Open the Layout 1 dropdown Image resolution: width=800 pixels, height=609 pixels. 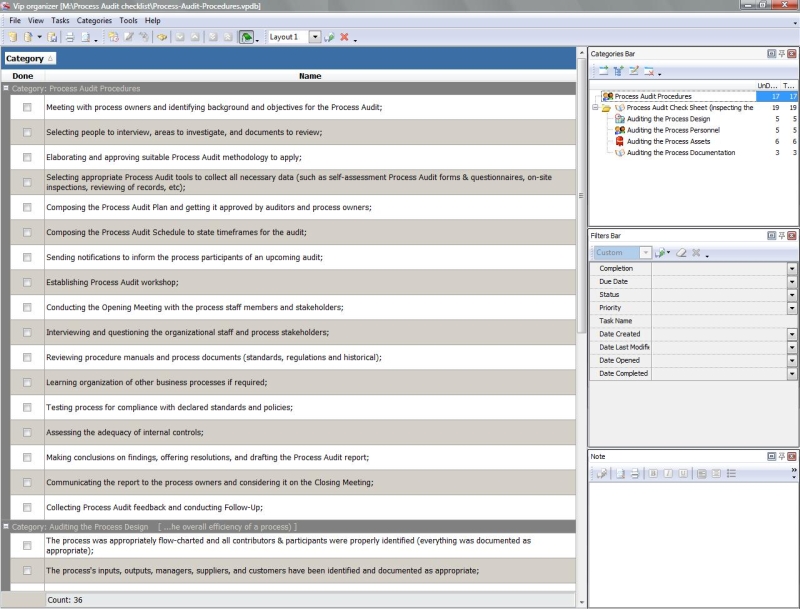coord(314,37)
